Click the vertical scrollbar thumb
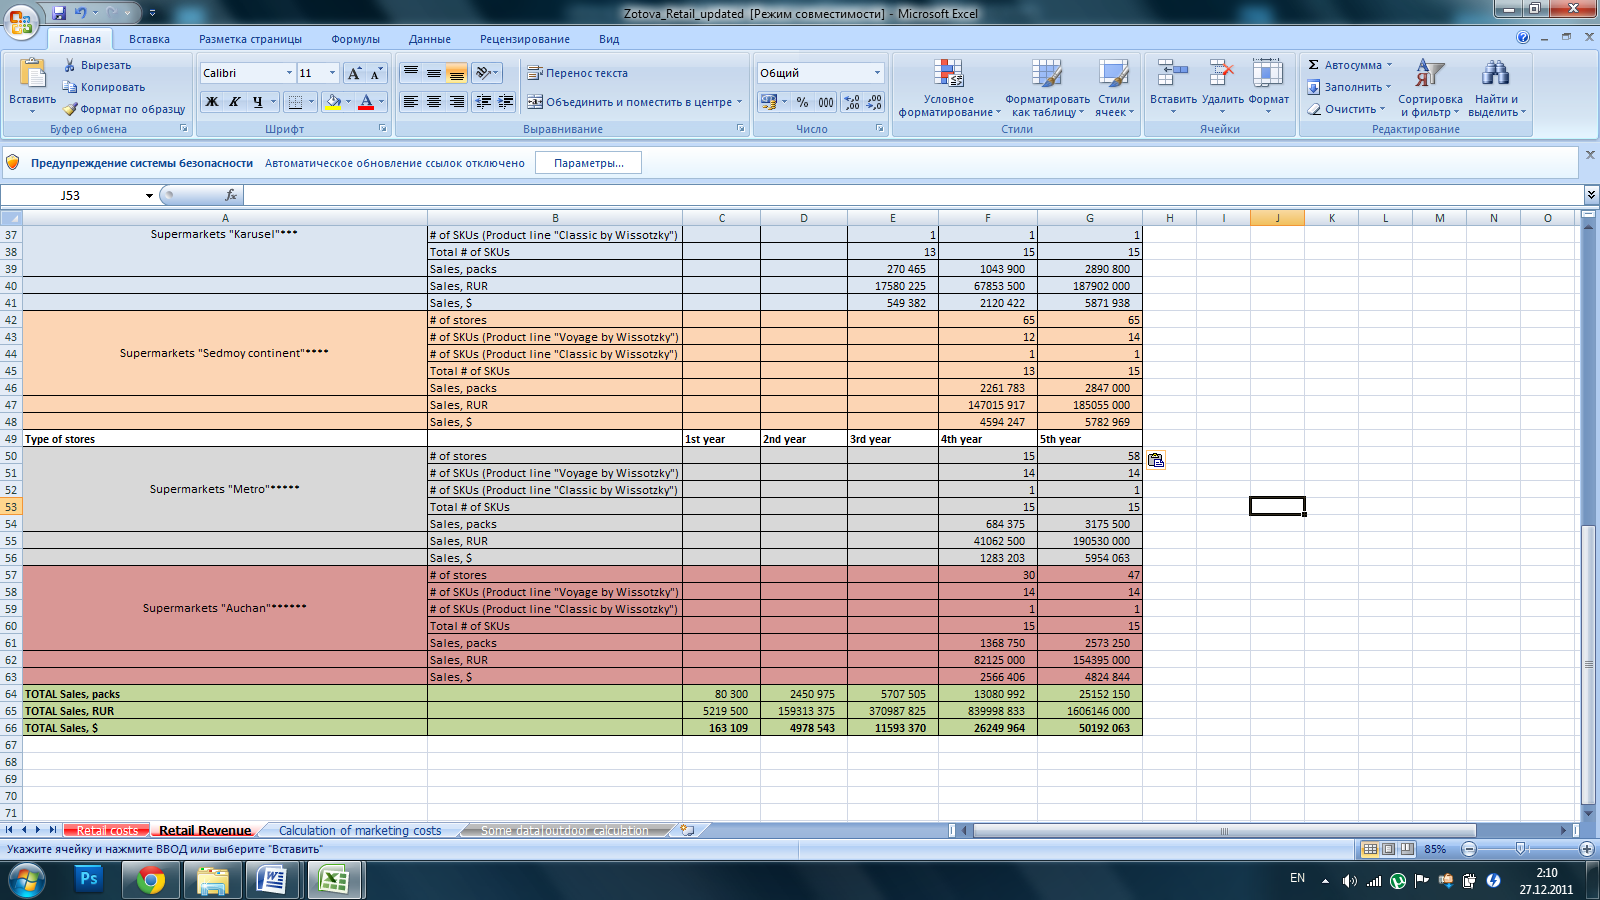The height and width of the screenshot is (900, 1600). pyautogui.click(x=1590, y=664)
